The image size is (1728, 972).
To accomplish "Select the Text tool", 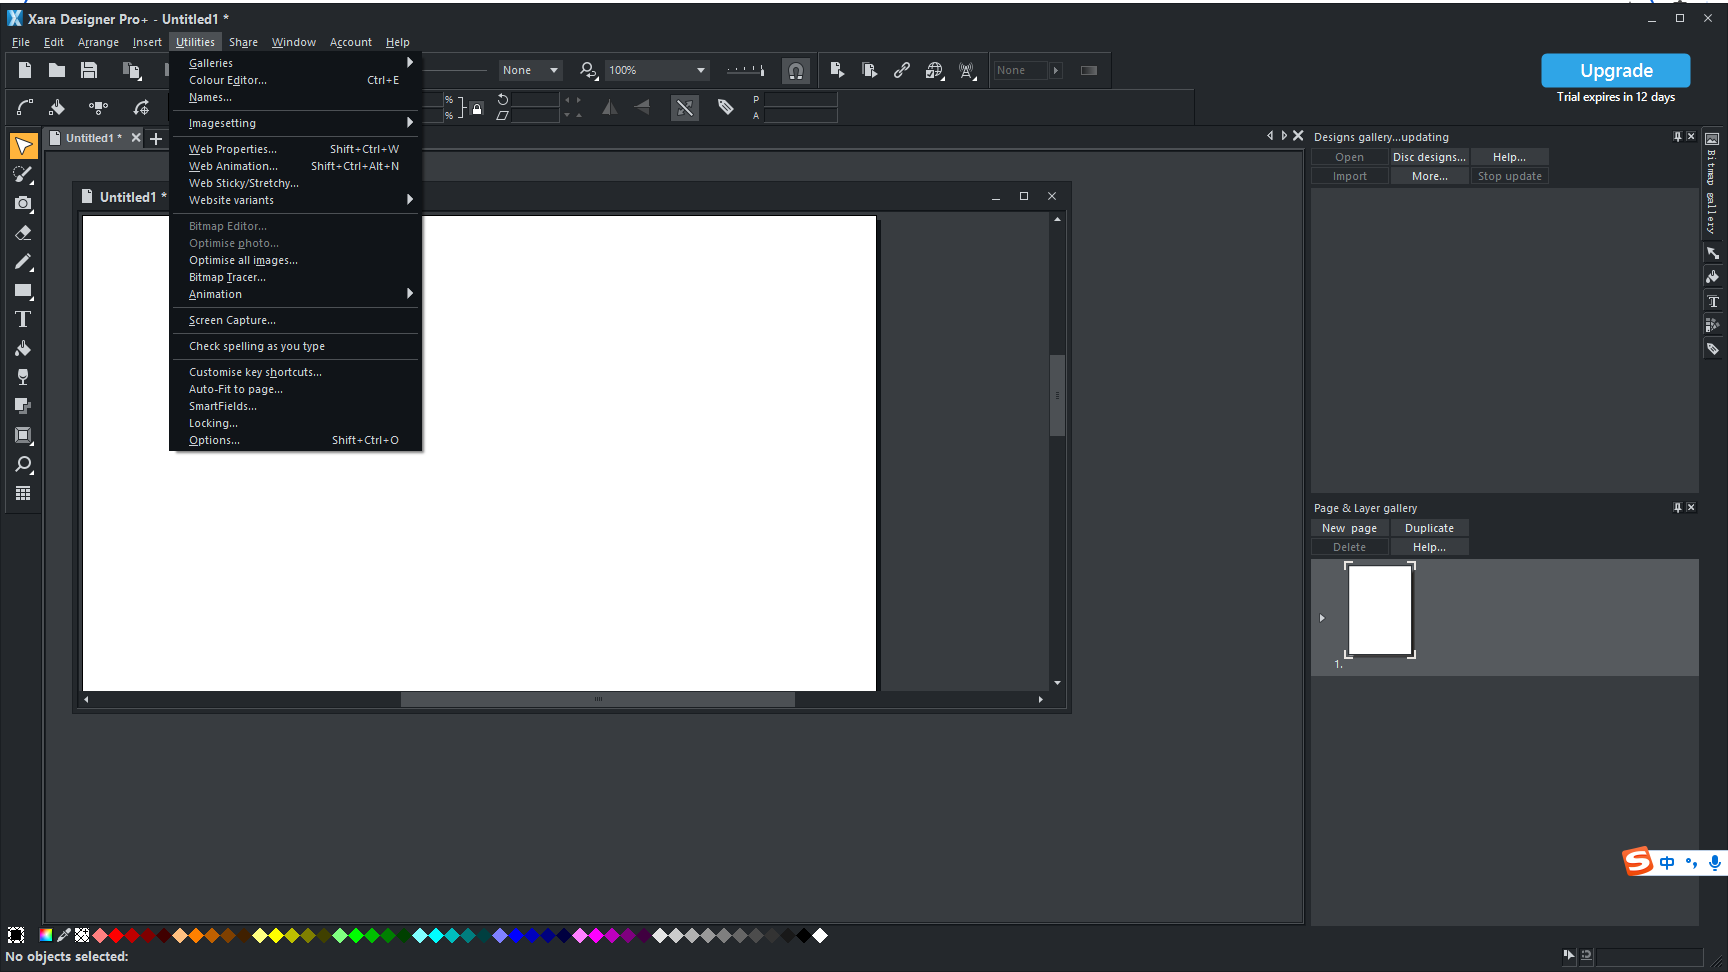I will 22,320.
